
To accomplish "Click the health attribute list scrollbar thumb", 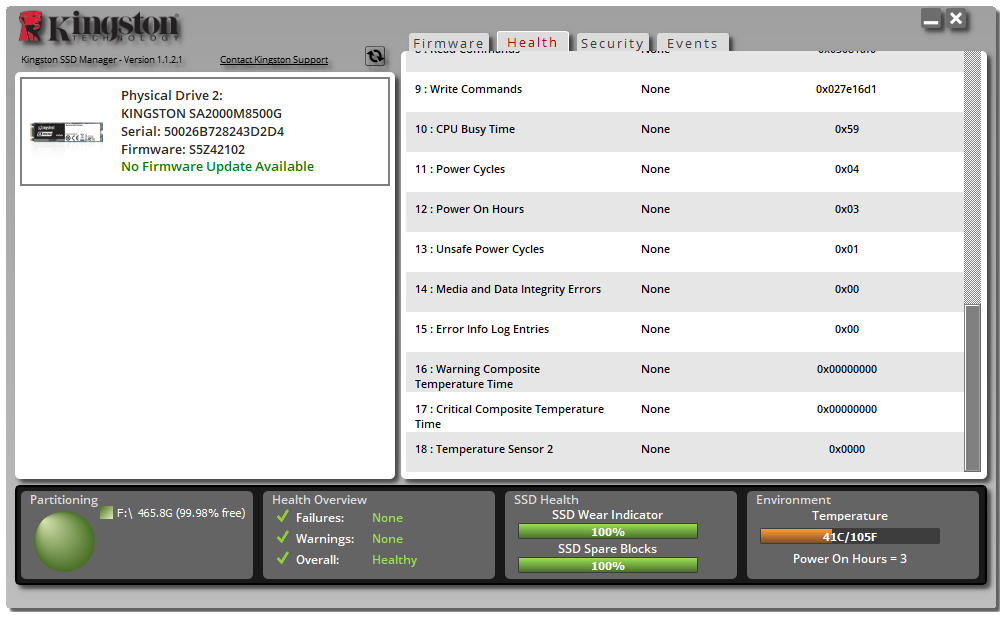I will (973, 387).
